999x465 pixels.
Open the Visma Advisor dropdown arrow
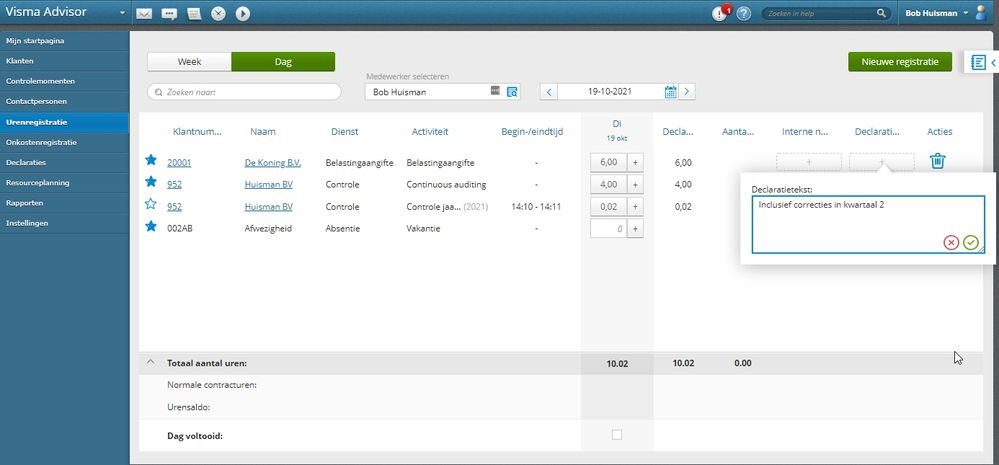pos(122,13)
